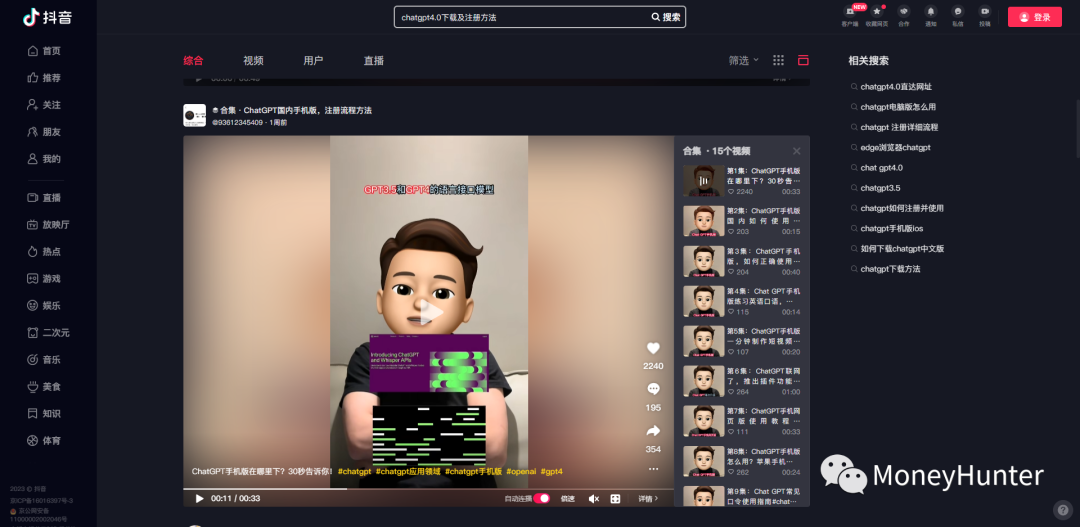Viewport: 1080px width, 527px height.
Task: Open 知识 in the sidebar
Action: [44, 413]
